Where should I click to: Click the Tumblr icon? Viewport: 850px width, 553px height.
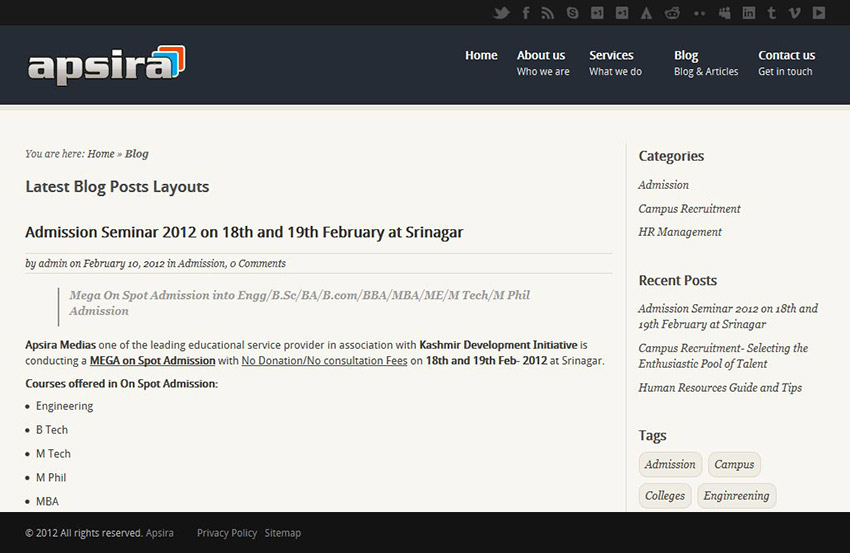[x=772, y=12]
